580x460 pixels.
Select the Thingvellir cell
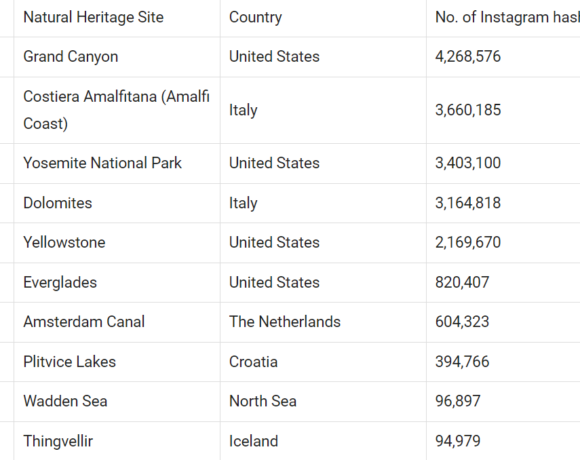pyautogui.click(x=117, y=441)
